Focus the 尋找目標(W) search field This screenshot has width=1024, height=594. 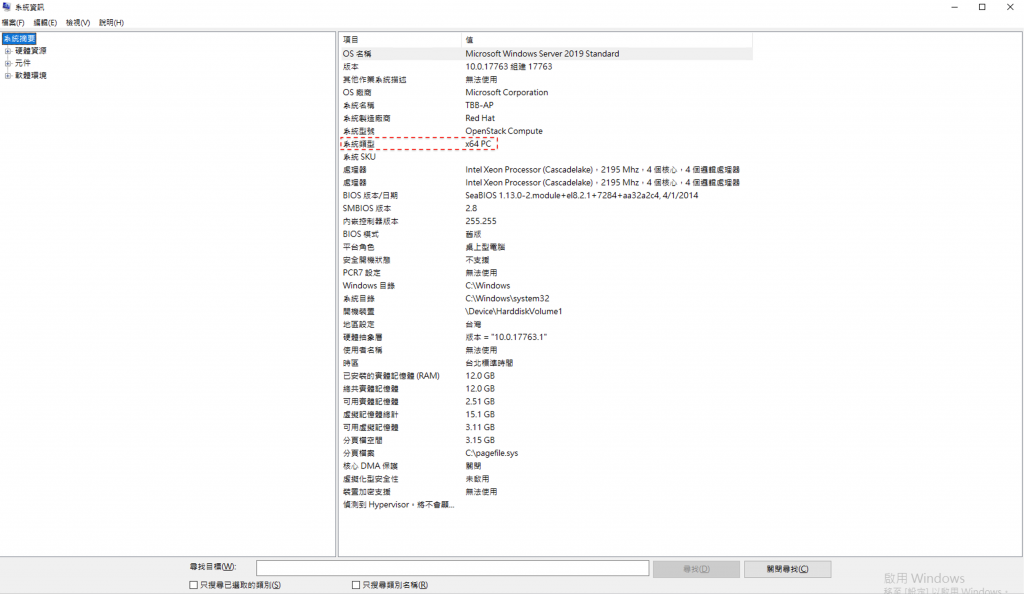pyautogui.click(x=453, y=569)
